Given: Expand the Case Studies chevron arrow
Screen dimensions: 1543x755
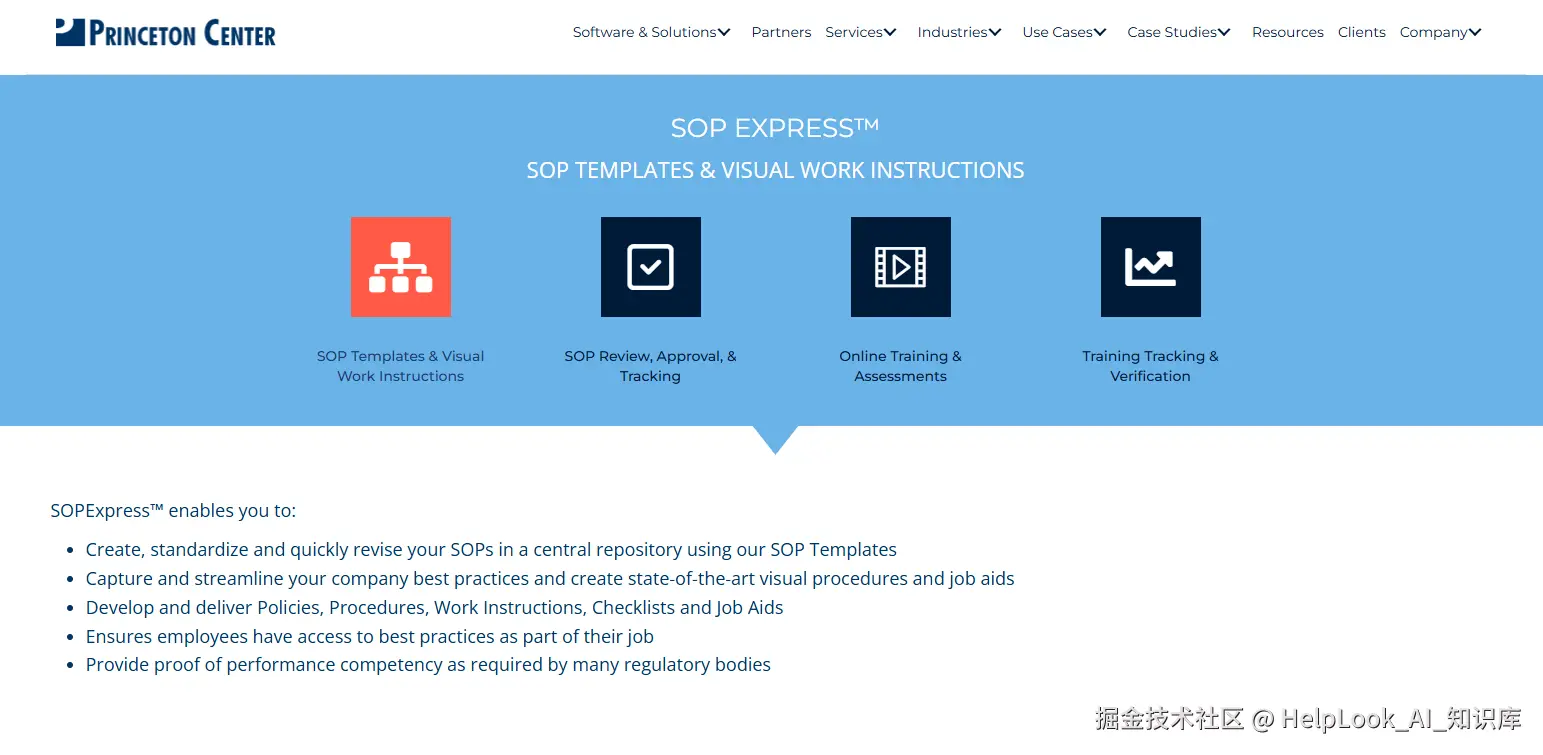Looking at the screenshot, I should [x=1224, y=32].
